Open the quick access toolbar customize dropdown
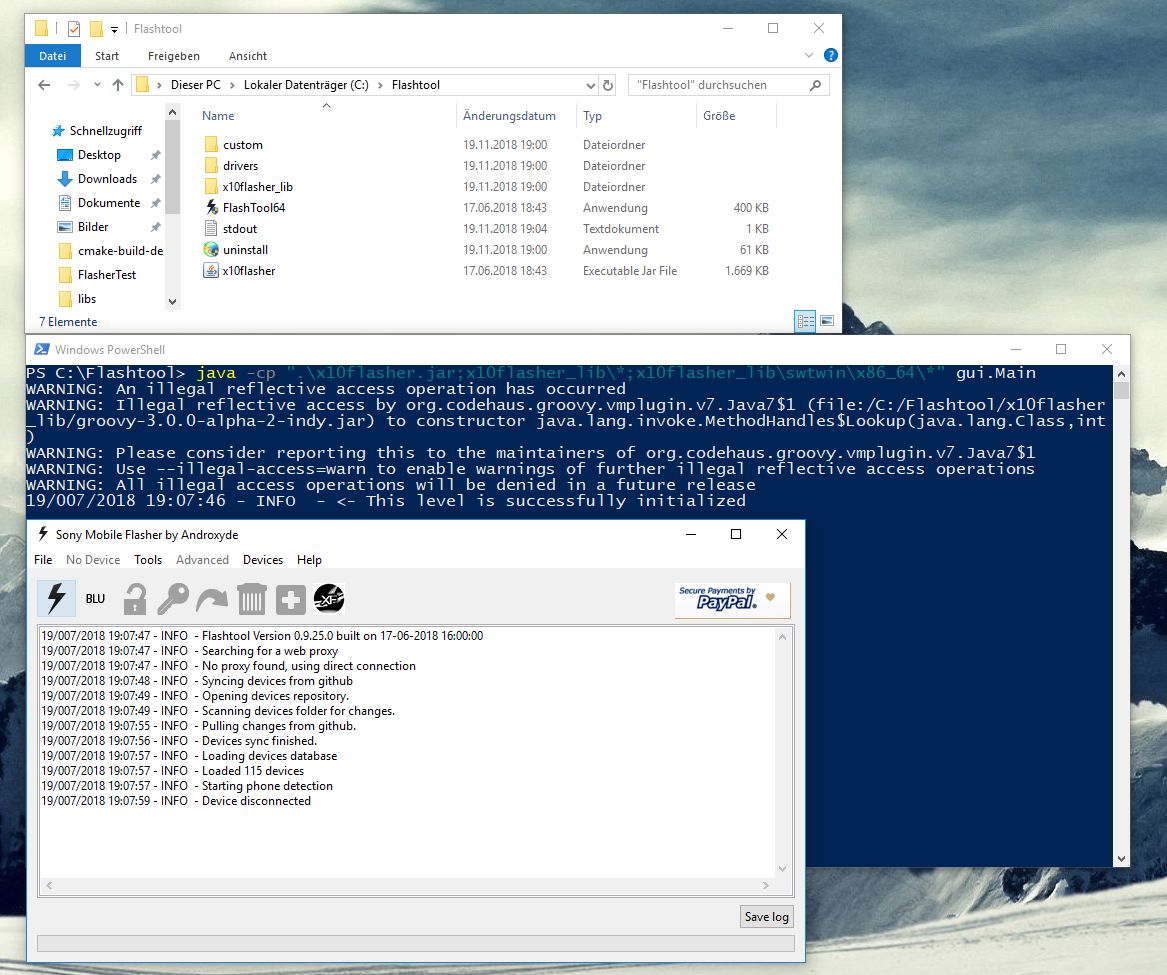 (114, 30)
